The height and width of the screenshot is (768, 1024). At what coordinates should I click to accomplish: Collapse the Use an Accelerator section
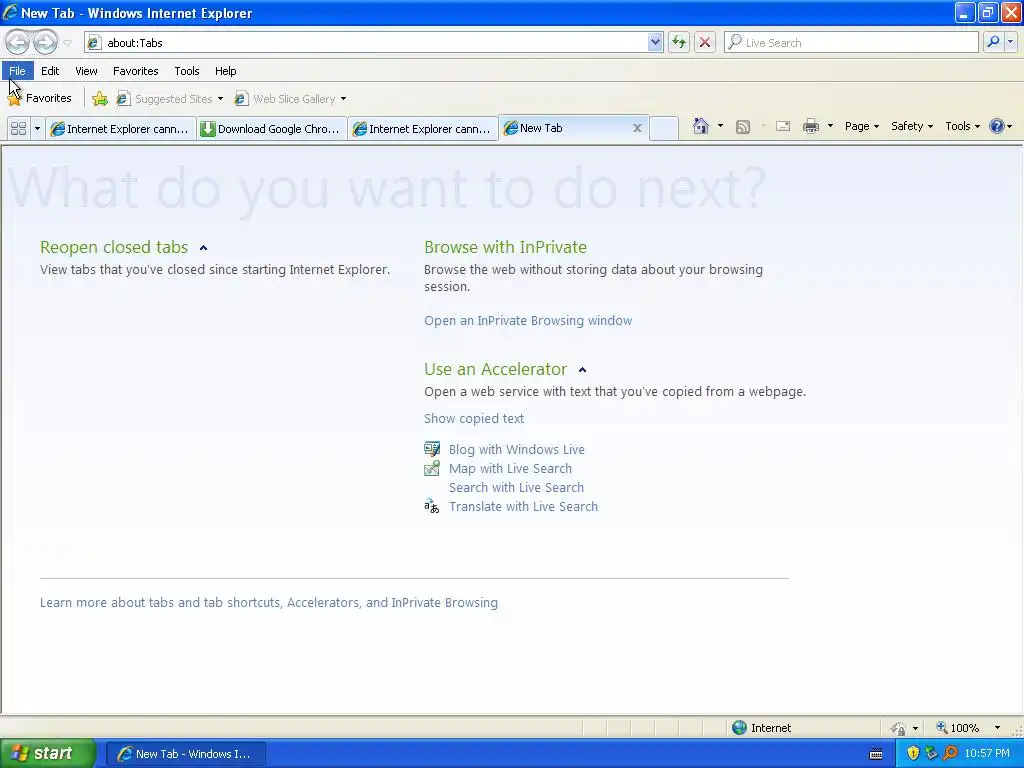coord(583,370)
